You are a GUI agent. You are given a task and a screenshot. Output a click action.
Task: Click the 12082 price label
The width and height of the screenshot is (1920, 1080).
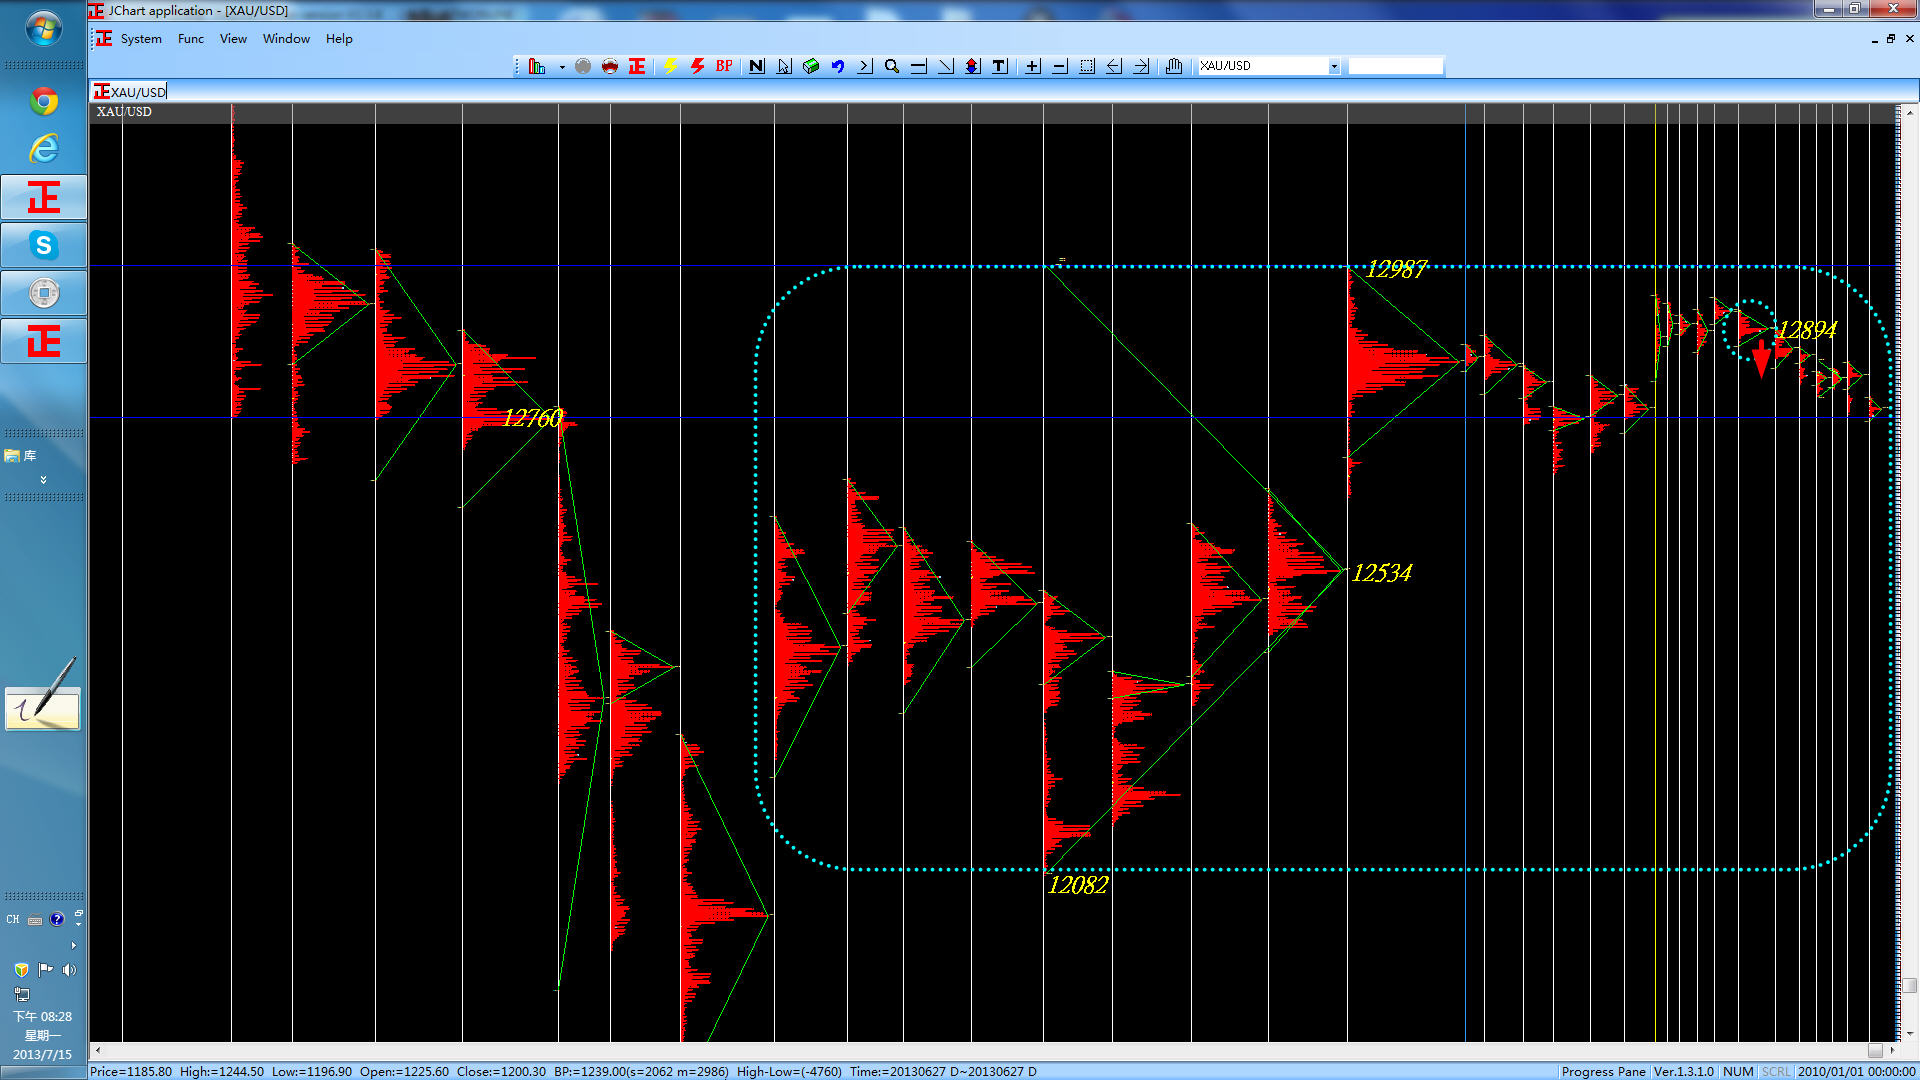pos(1078,885)
